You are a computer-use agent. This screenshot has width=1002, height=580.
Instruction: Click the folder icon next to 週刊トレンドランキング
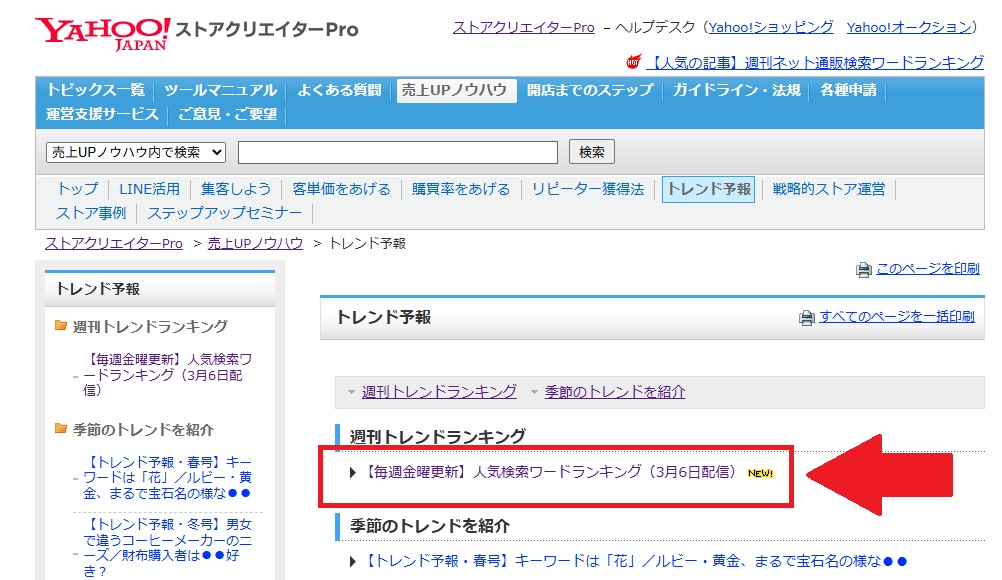point(61,326)
